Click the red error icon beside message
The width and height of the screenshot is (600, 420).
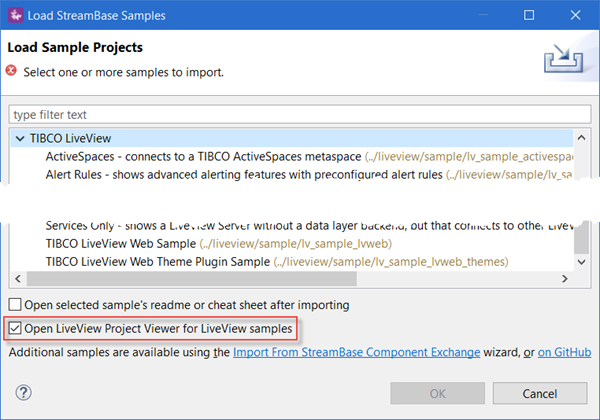click(x=12, y=72)
